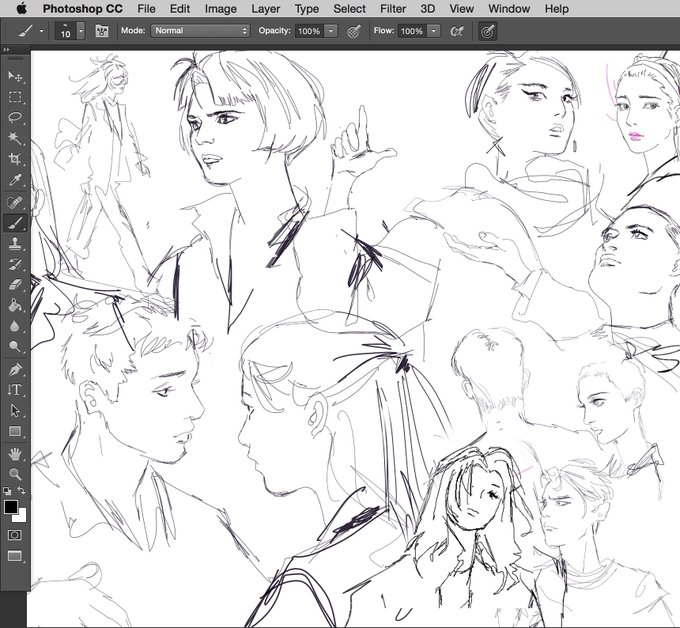This screenshot has width=680, height=628.
Task: Click the Flow 100% value field
Action: click(x=412, y=31)
